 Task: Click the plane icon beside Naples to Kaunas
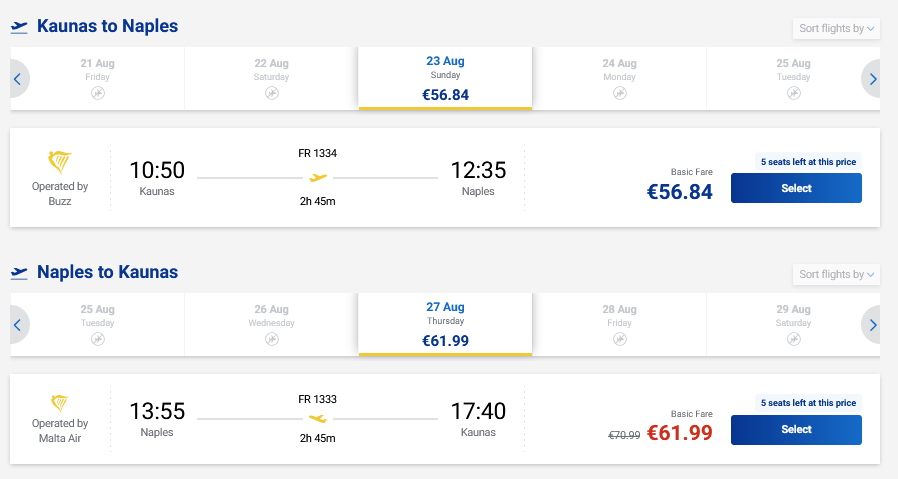[19, 273]
